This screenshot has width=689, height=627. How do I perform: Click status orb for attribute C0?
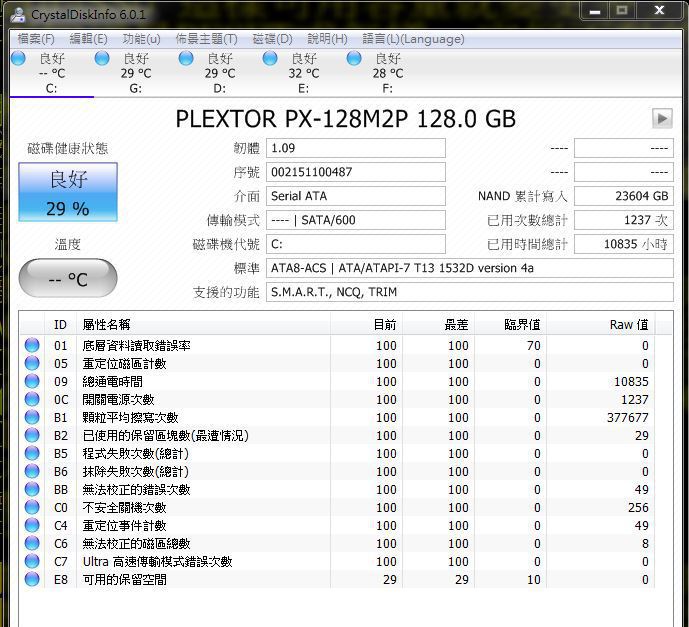click(x=32, y=507)
